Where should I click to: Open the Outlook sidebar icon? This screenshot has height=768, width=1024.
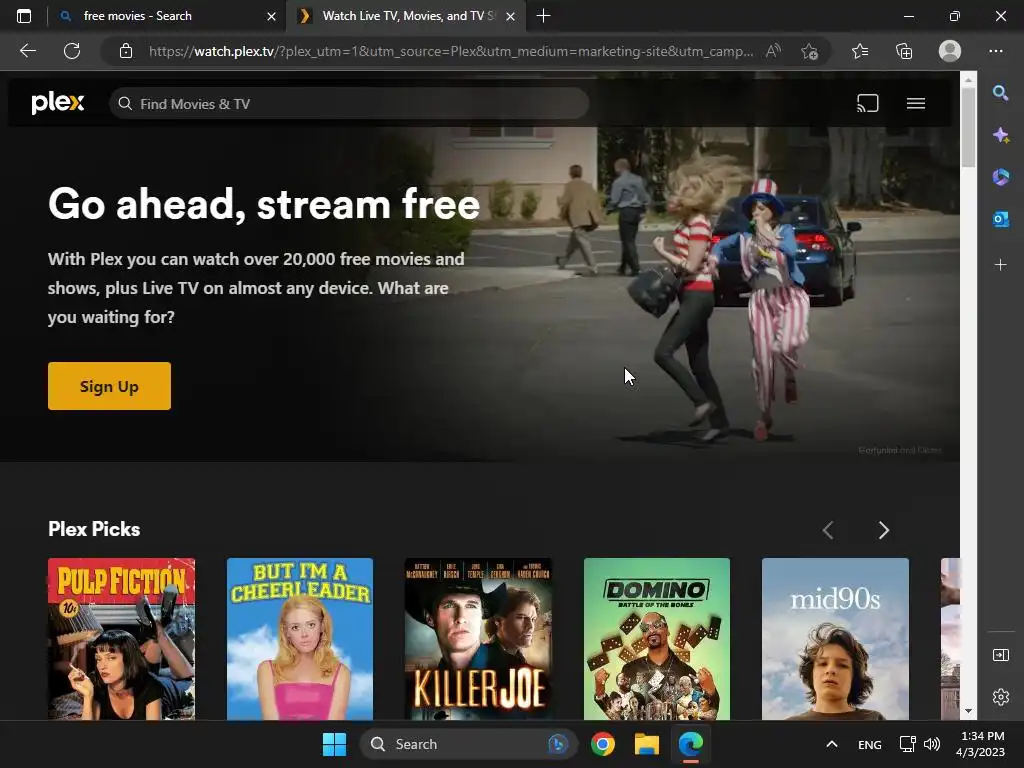[1000, 219]
